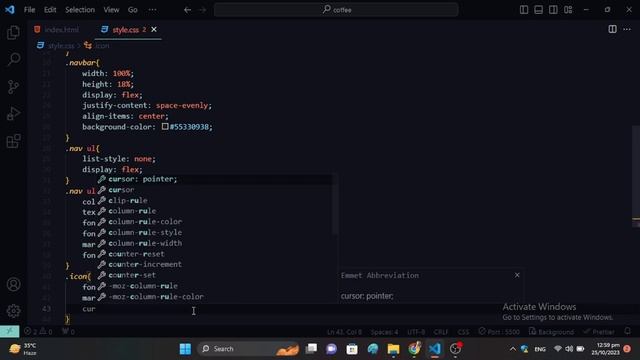
Task: Click the Port: 5500 Live Server indicator
Action: tap(499, 331)
